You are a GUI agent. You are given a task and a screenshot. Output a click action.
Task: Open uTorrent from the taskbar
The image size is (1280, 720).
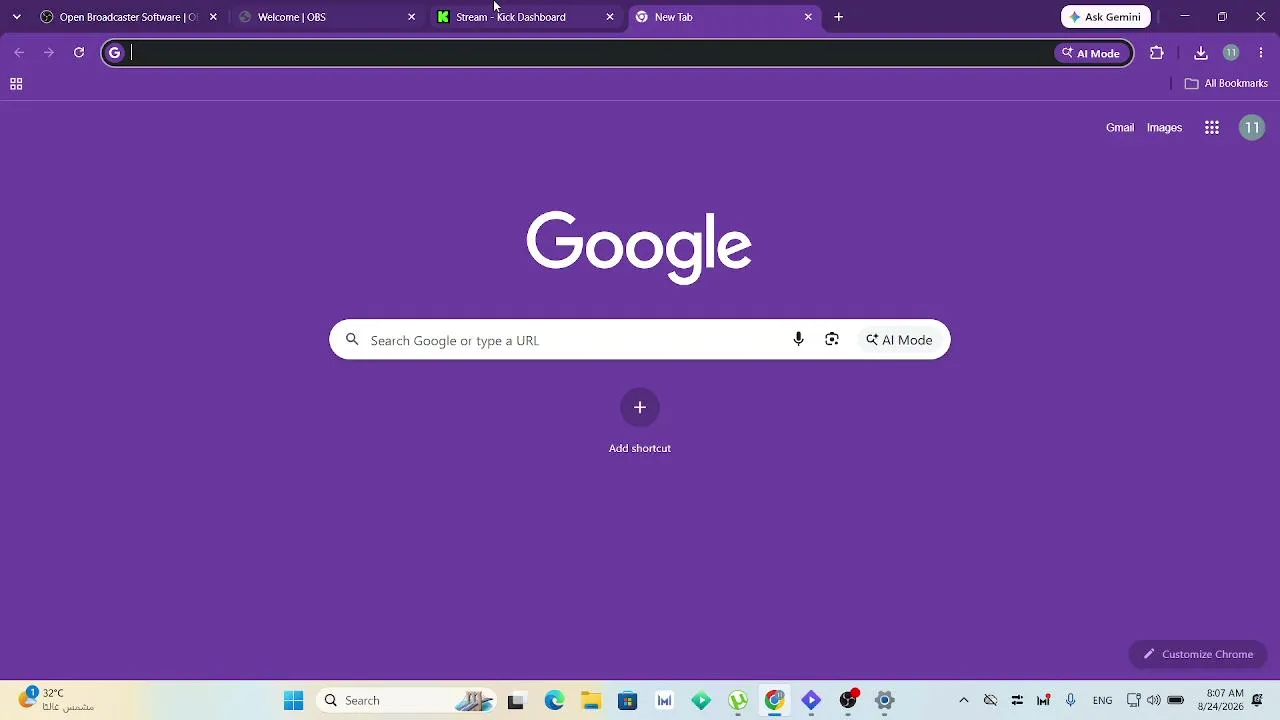[738, 701]
